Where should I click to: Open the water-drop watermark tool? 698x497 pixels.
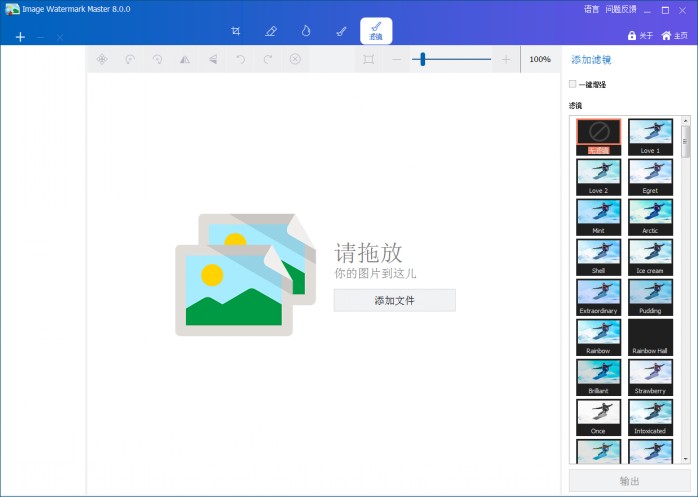click(306, 31)
